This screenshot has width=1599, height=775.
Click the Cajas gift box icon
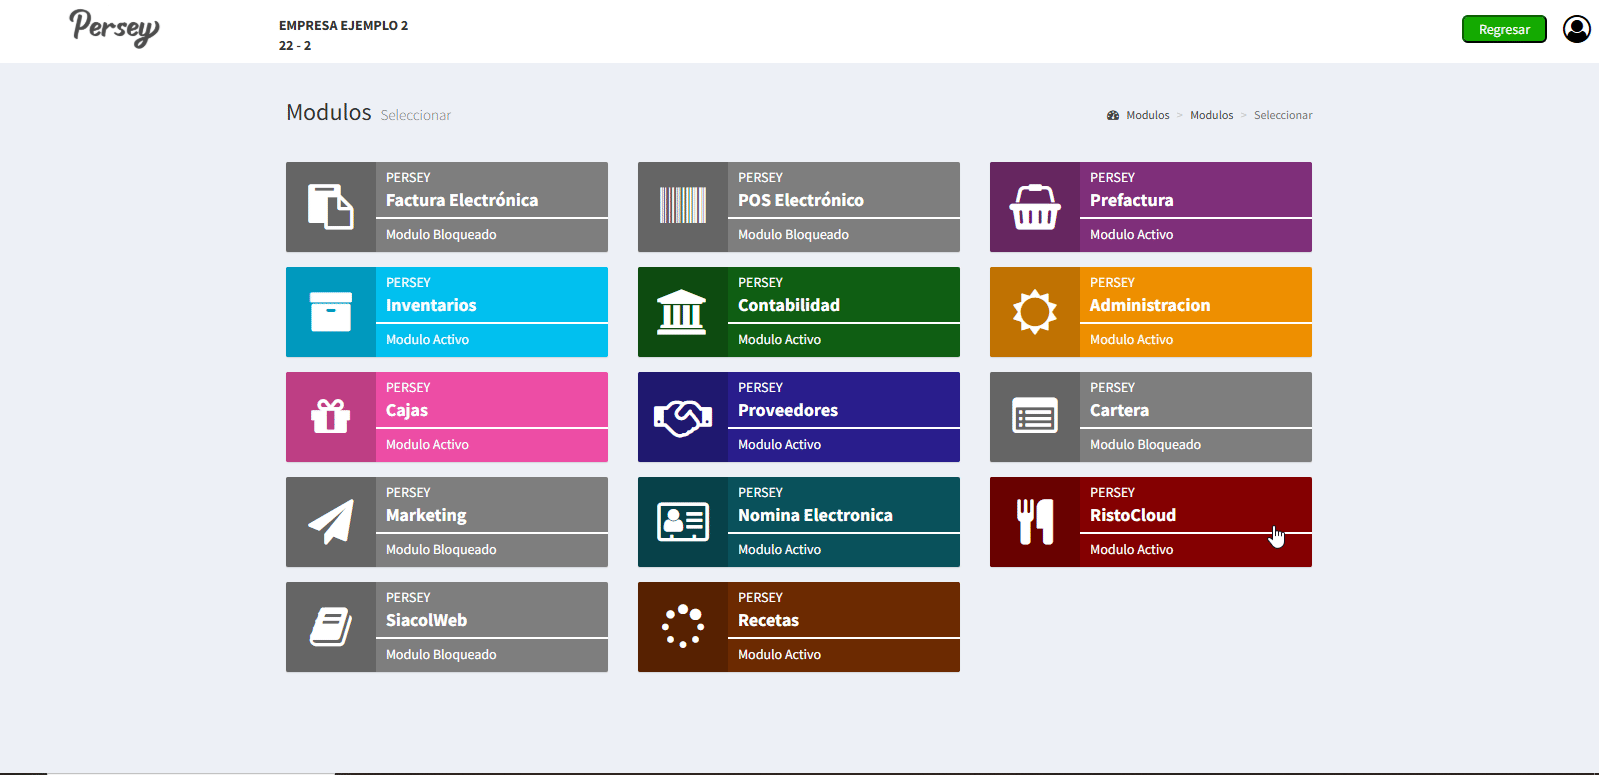[x=331, y=417]
